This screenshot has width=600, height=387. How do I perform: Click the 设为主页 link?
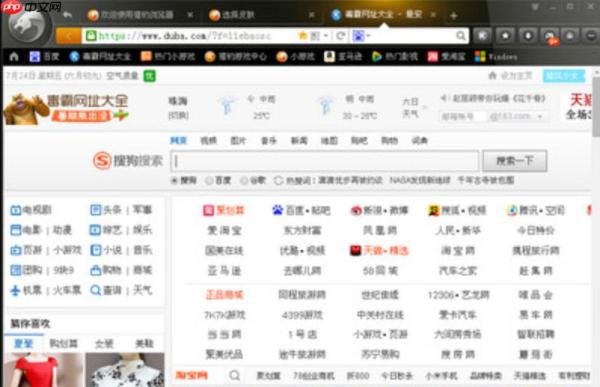pyautogui.click(x=511, y=76)
